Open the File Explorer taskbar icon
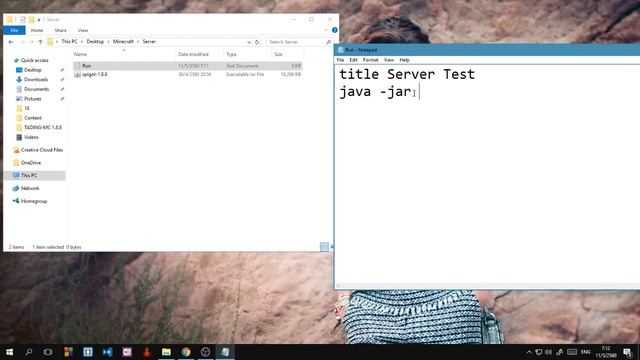Viewport: 640px width, 360px height. click(166, 352)
